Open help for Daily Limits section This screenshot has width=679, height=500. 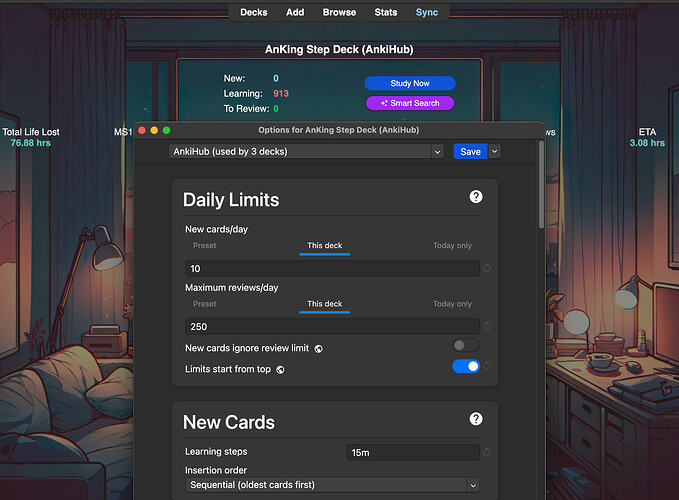(476, 198)
